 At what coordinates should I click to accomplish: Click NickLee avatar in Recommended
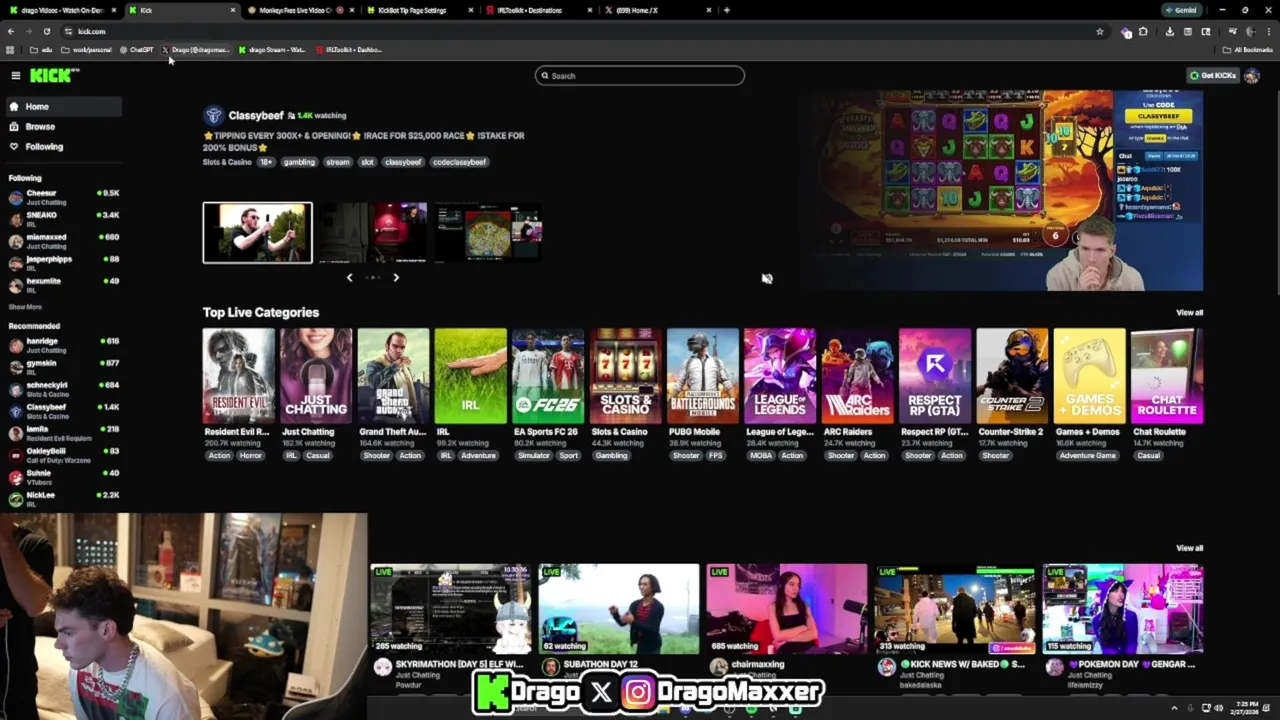[15, 499]
